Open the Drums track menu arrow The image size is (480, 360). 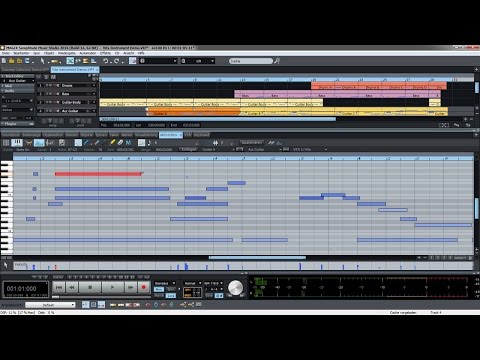point(94,86)
